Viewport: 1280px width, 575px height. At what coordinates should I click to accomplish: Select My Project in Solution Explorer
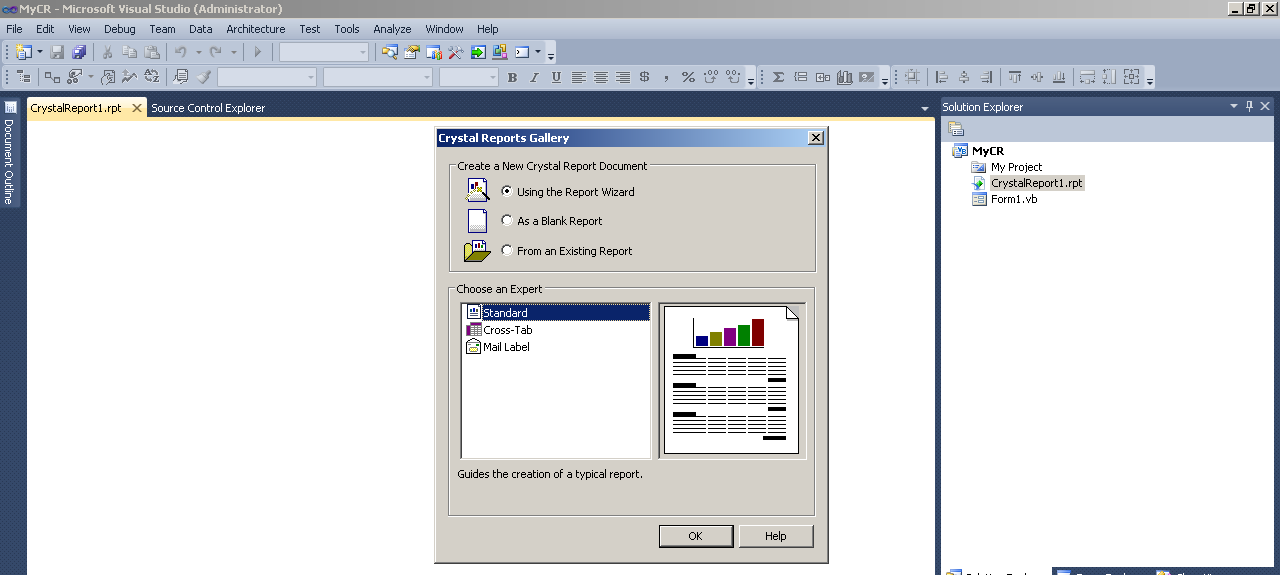1016,167
